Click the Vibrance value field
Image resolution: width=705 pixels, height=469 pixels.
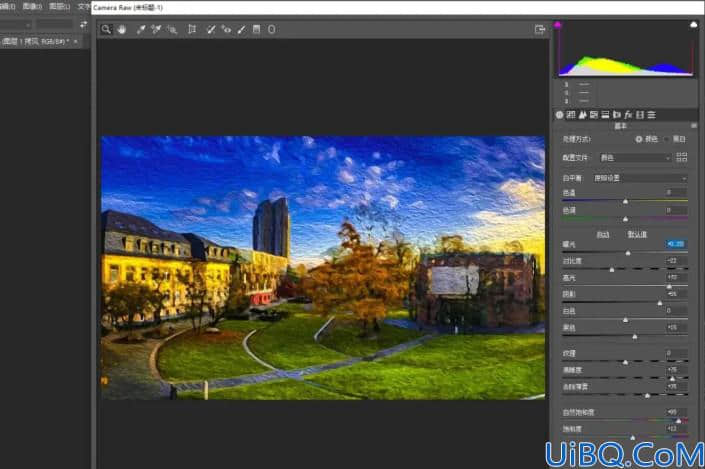[676, 412]
